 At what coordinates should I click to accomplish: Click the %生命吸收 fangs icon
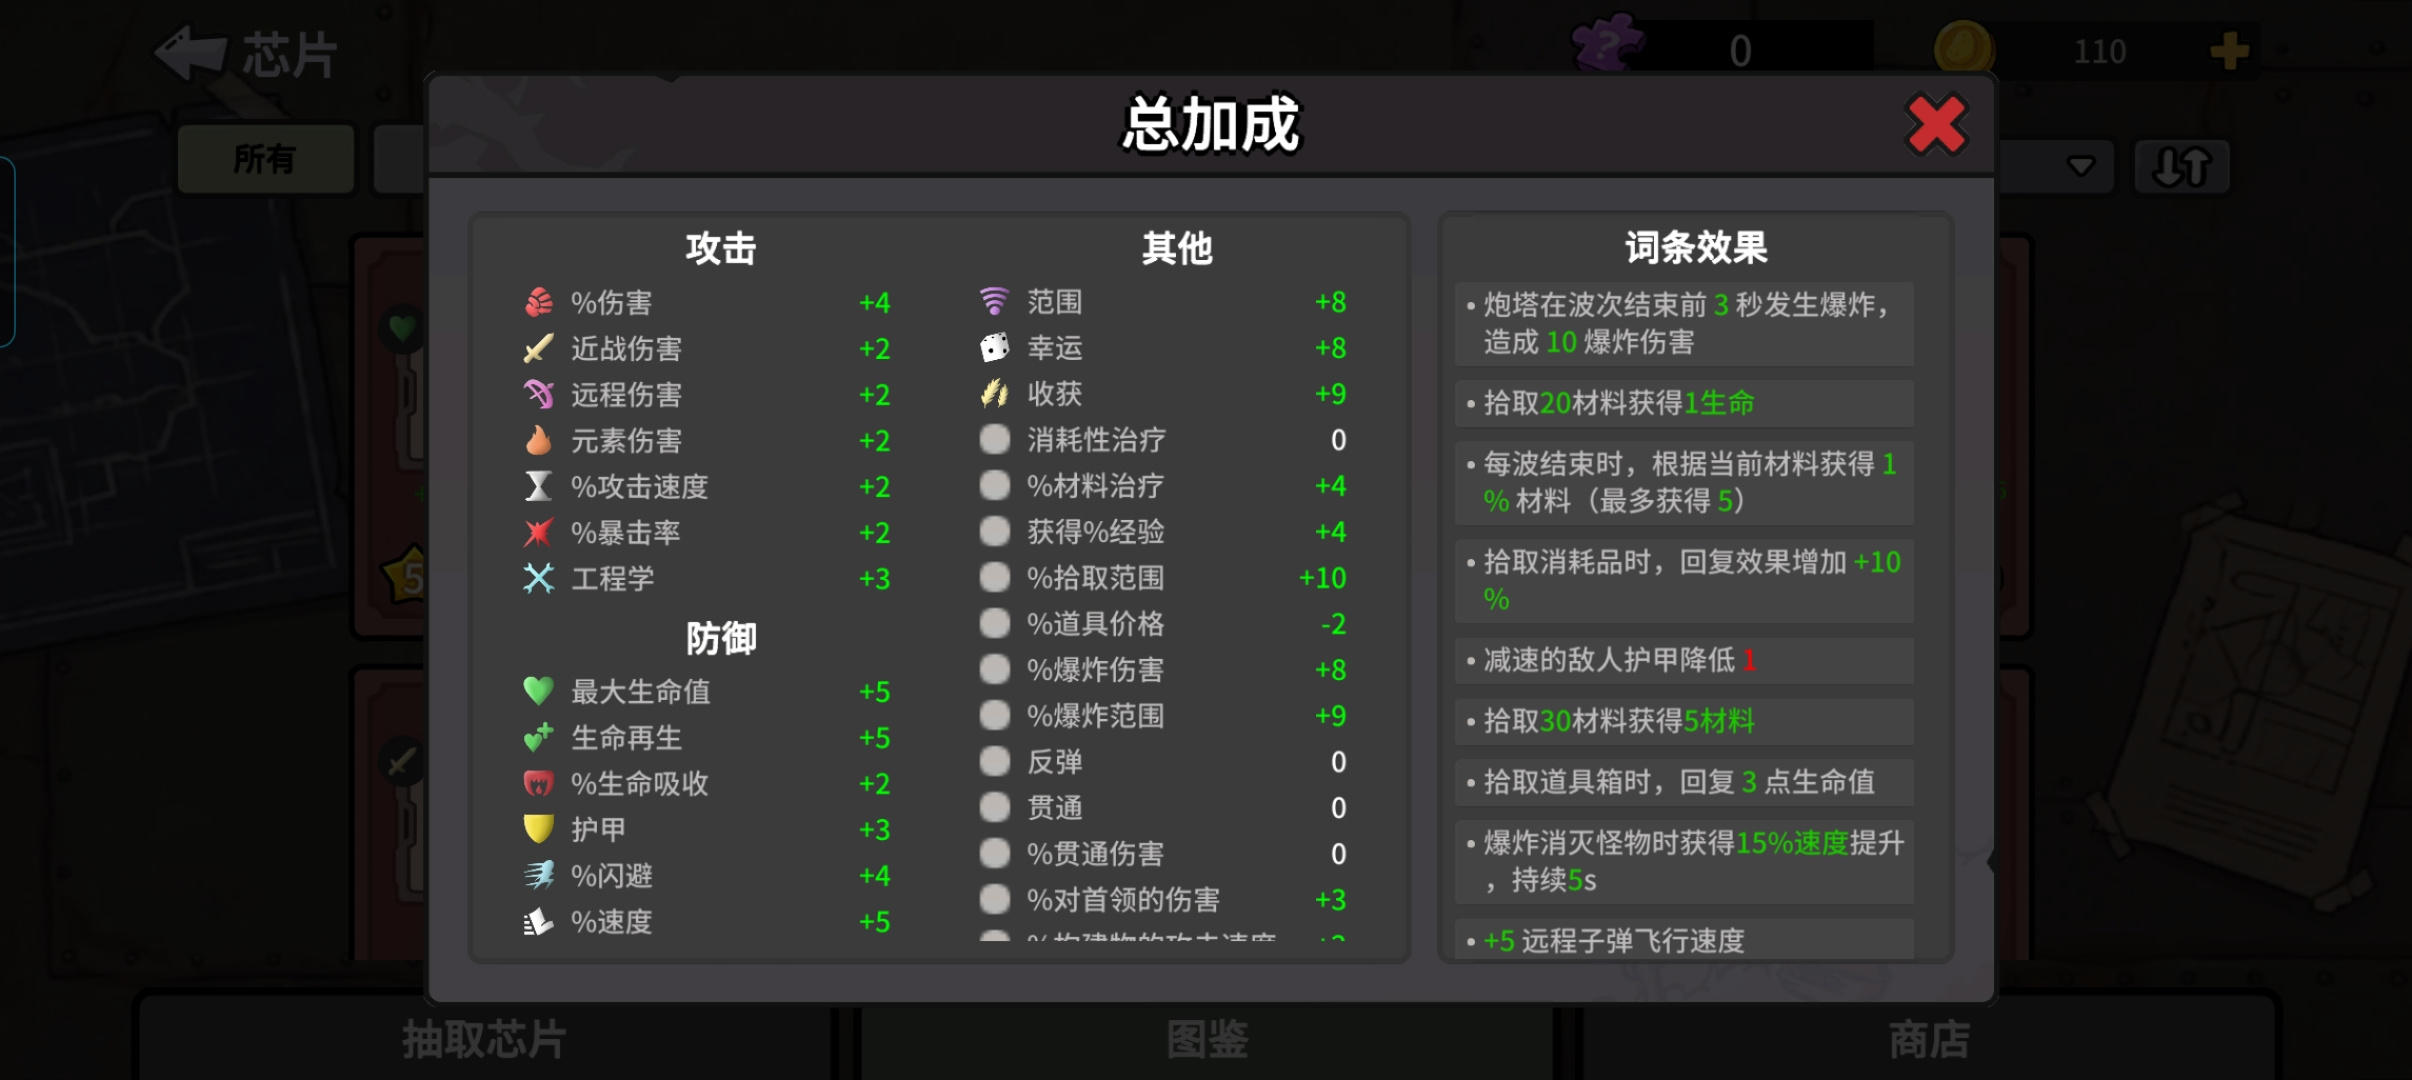[538, 783]
